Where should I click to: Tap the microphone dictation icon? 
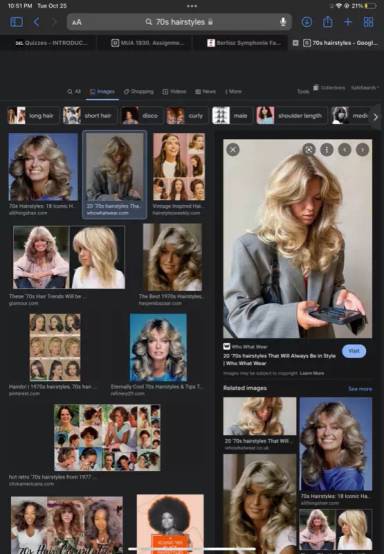tap(283, 22)
